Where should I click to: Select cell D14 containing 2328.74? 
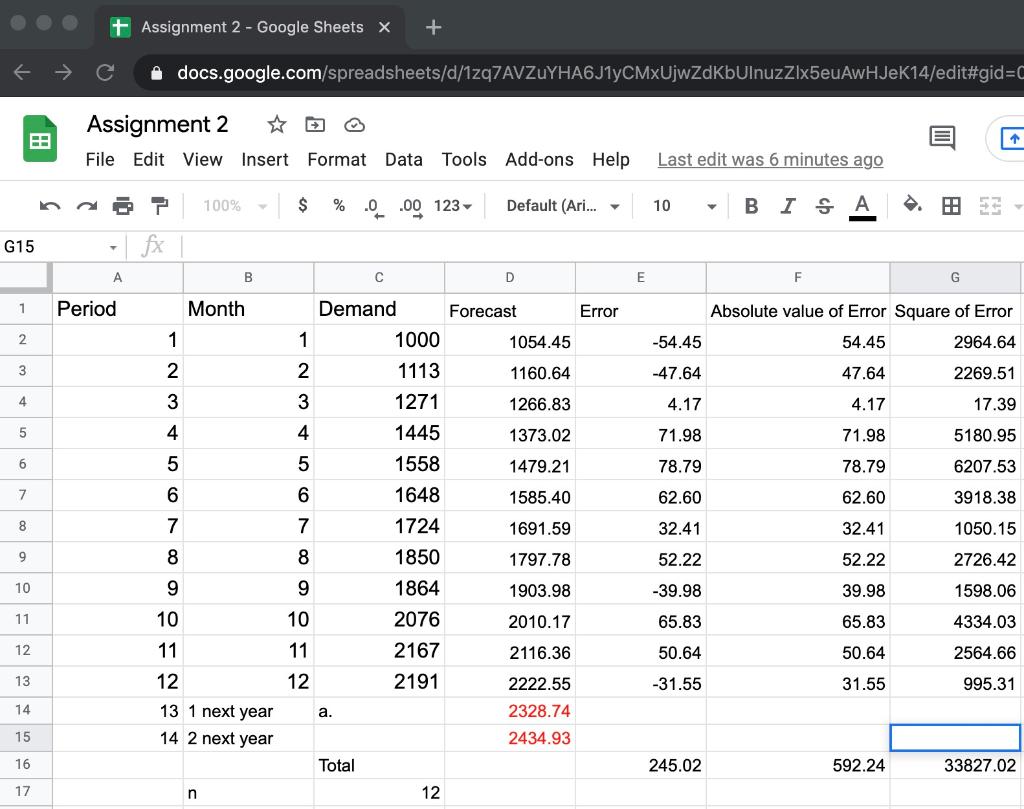[510, 711]
